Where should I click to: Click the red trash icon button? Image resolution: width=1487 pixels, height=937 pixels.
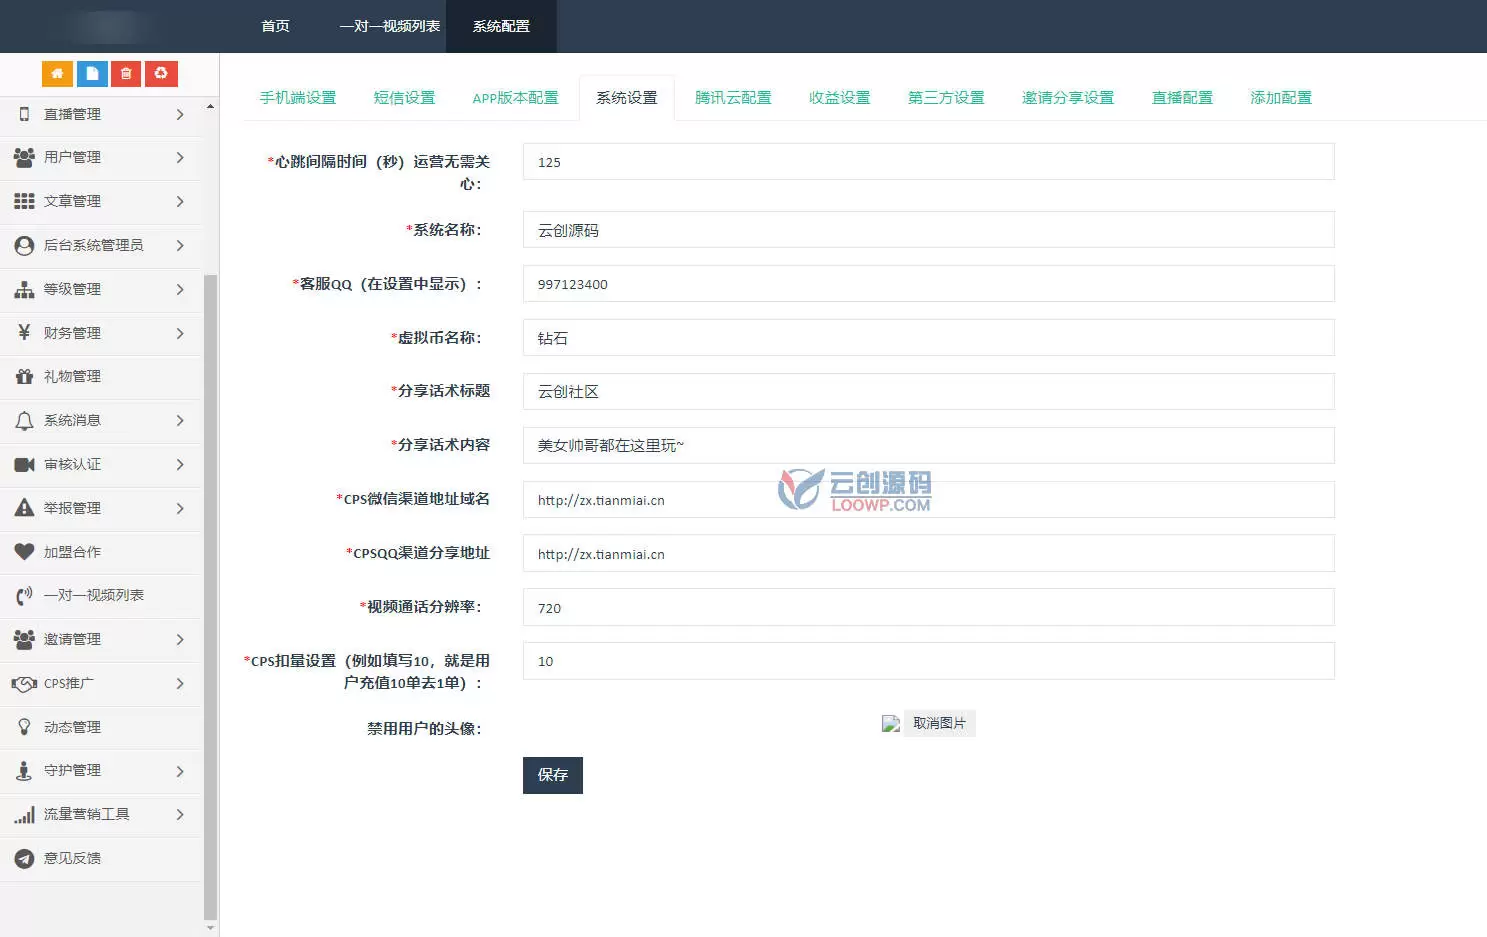(126, 73)
